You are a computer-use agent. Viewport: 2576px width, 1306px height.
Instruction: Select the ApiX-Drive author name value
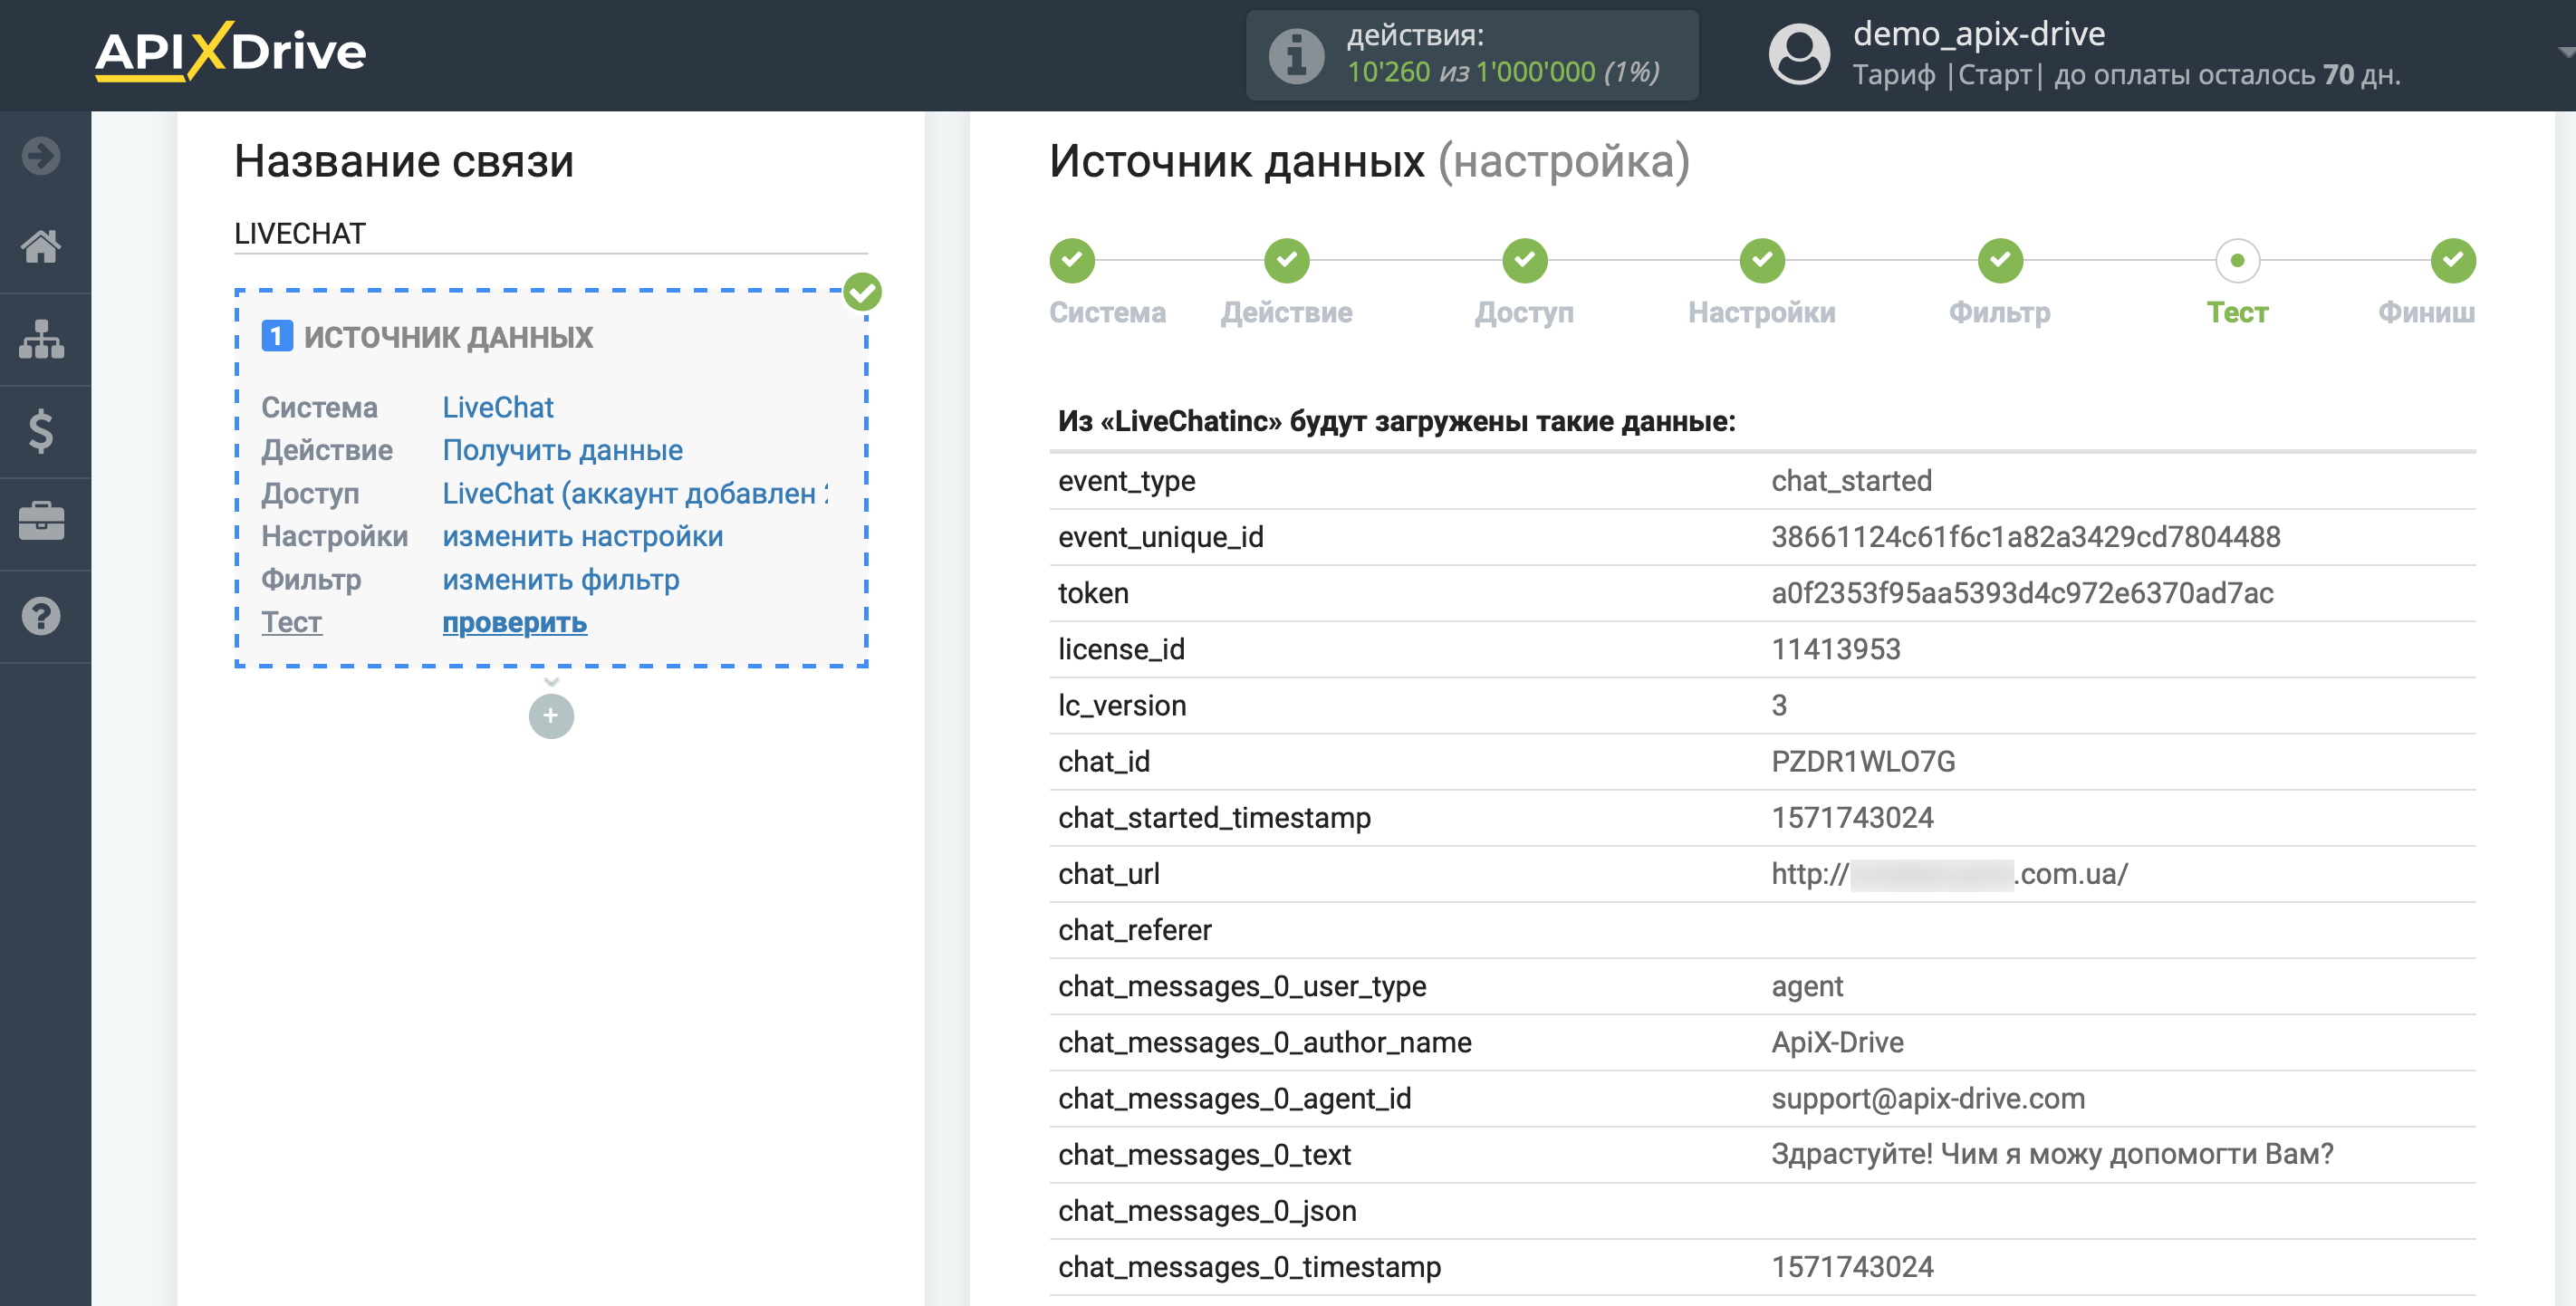tap(1837, 1042)
